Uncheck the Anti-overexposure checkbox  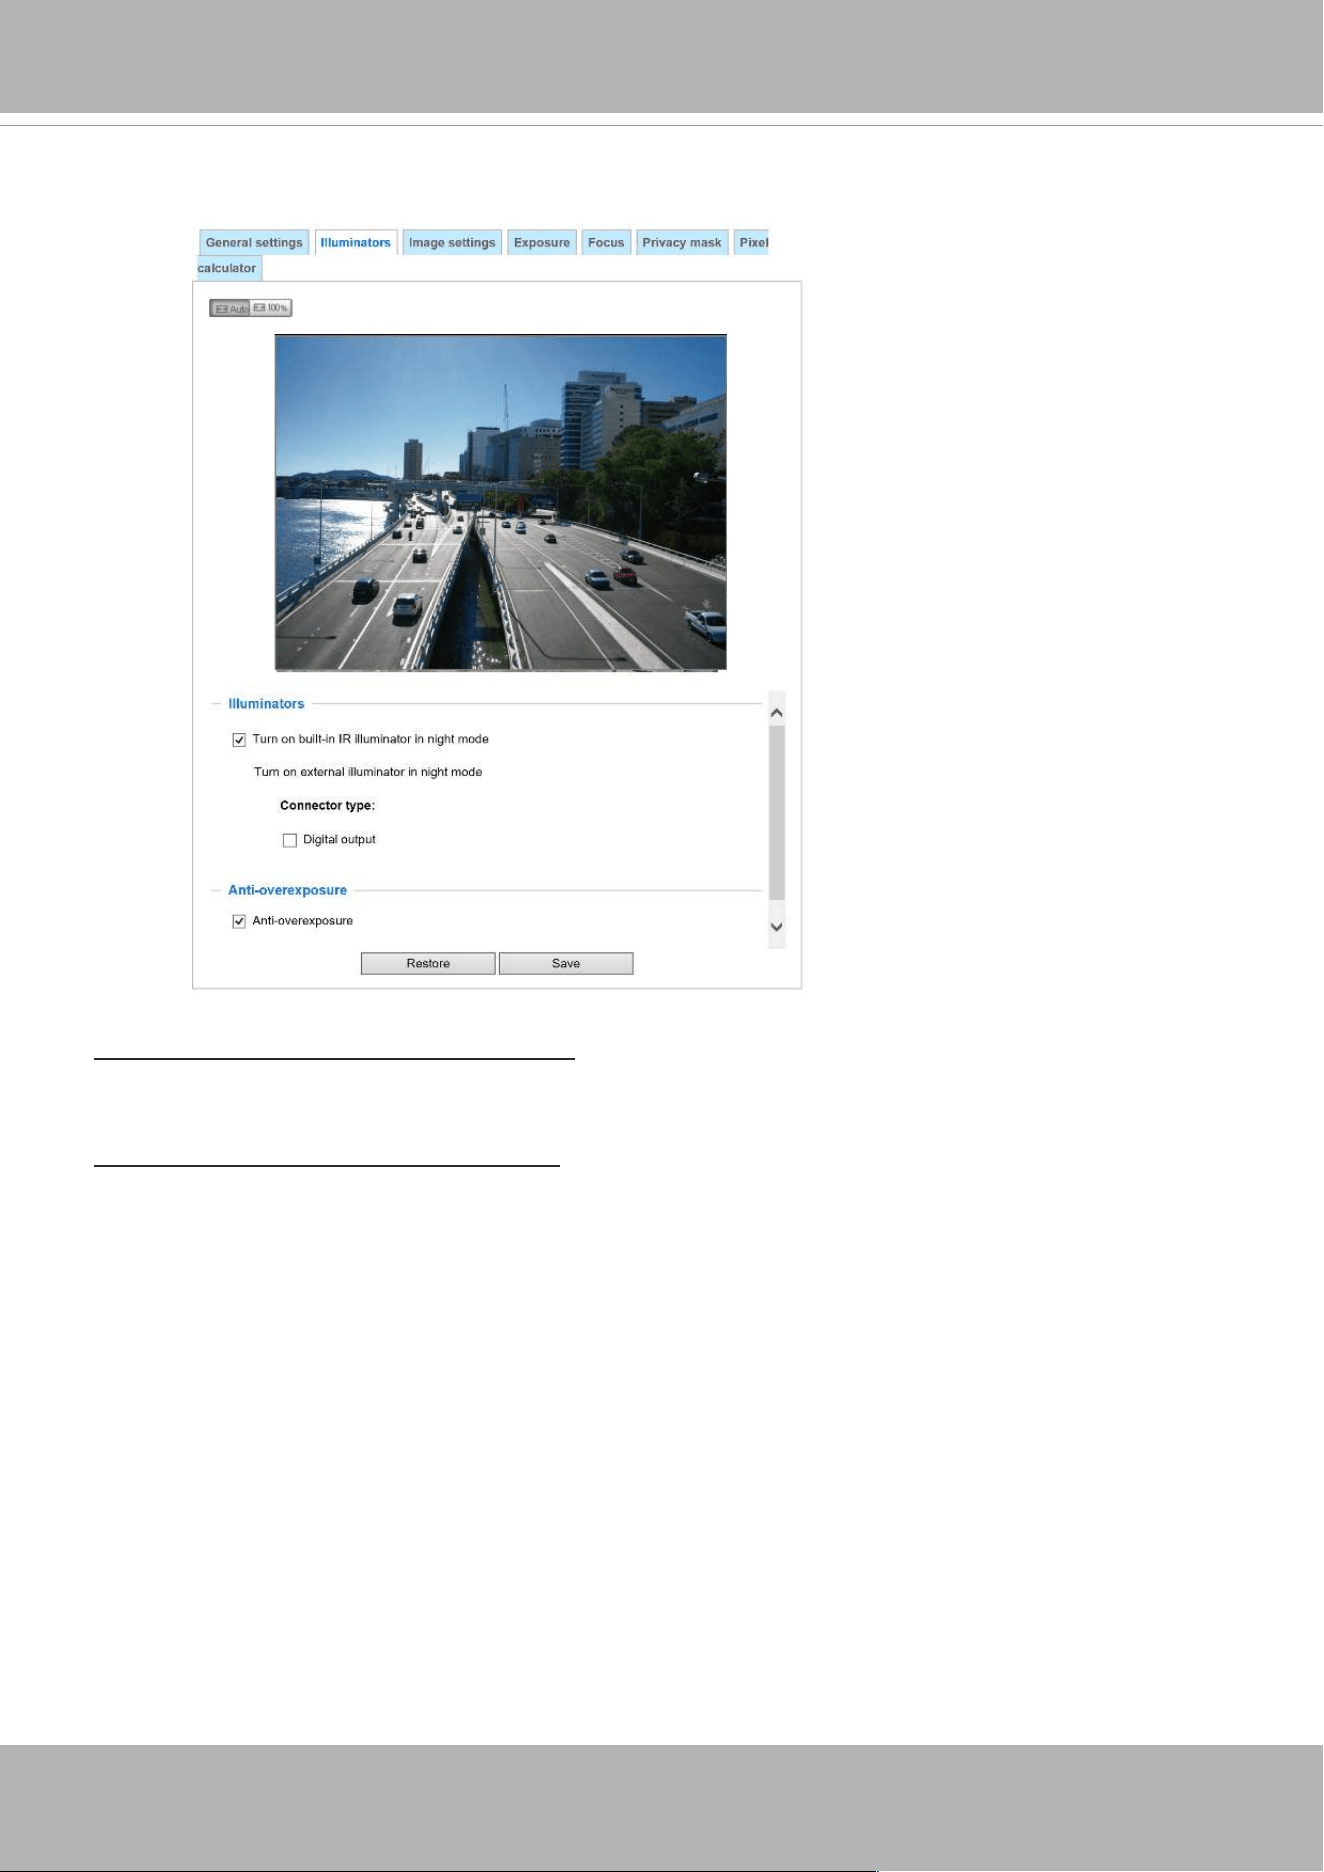pos(239,922)
